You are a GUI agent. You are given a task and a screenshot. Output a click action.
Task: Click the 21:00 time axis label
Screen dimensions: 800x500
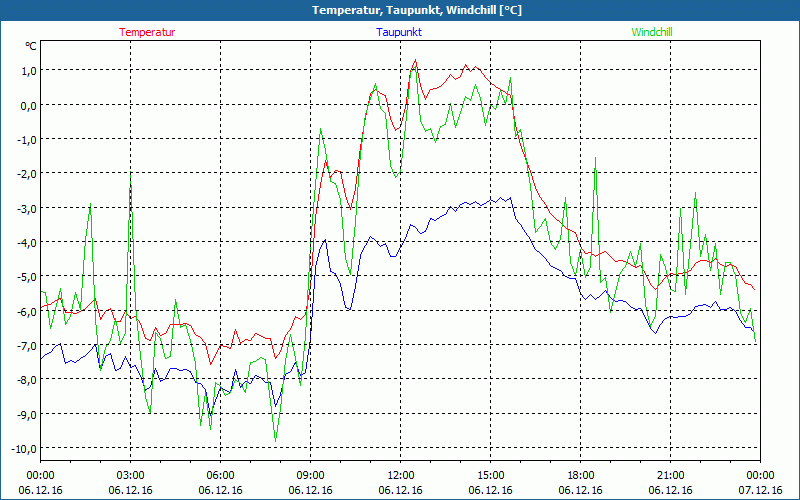click(x=670, y=476)
